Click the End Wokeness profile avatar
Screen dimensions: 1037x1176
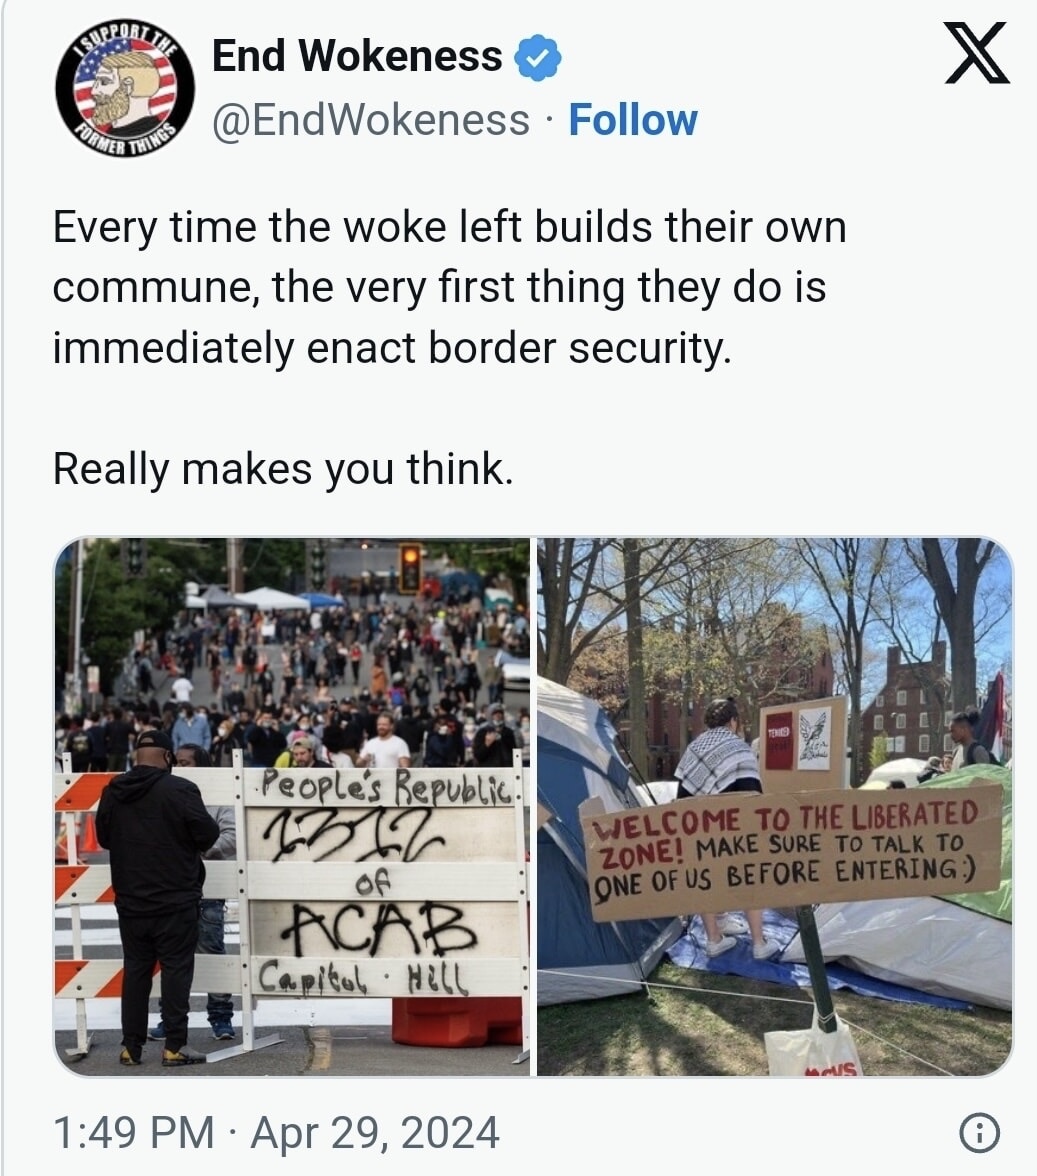(124, 87)
